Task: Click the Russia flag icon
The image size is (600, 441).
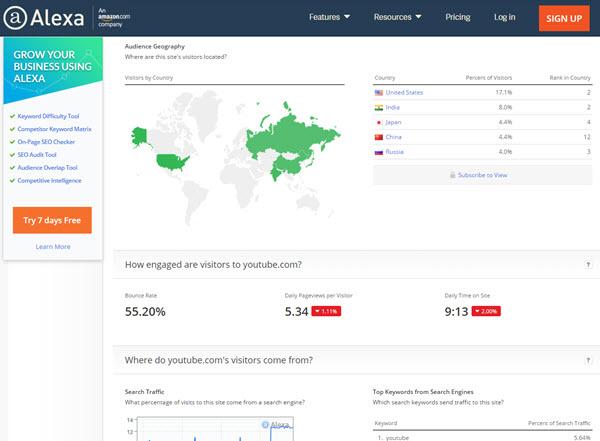Action: coord(379,152)
